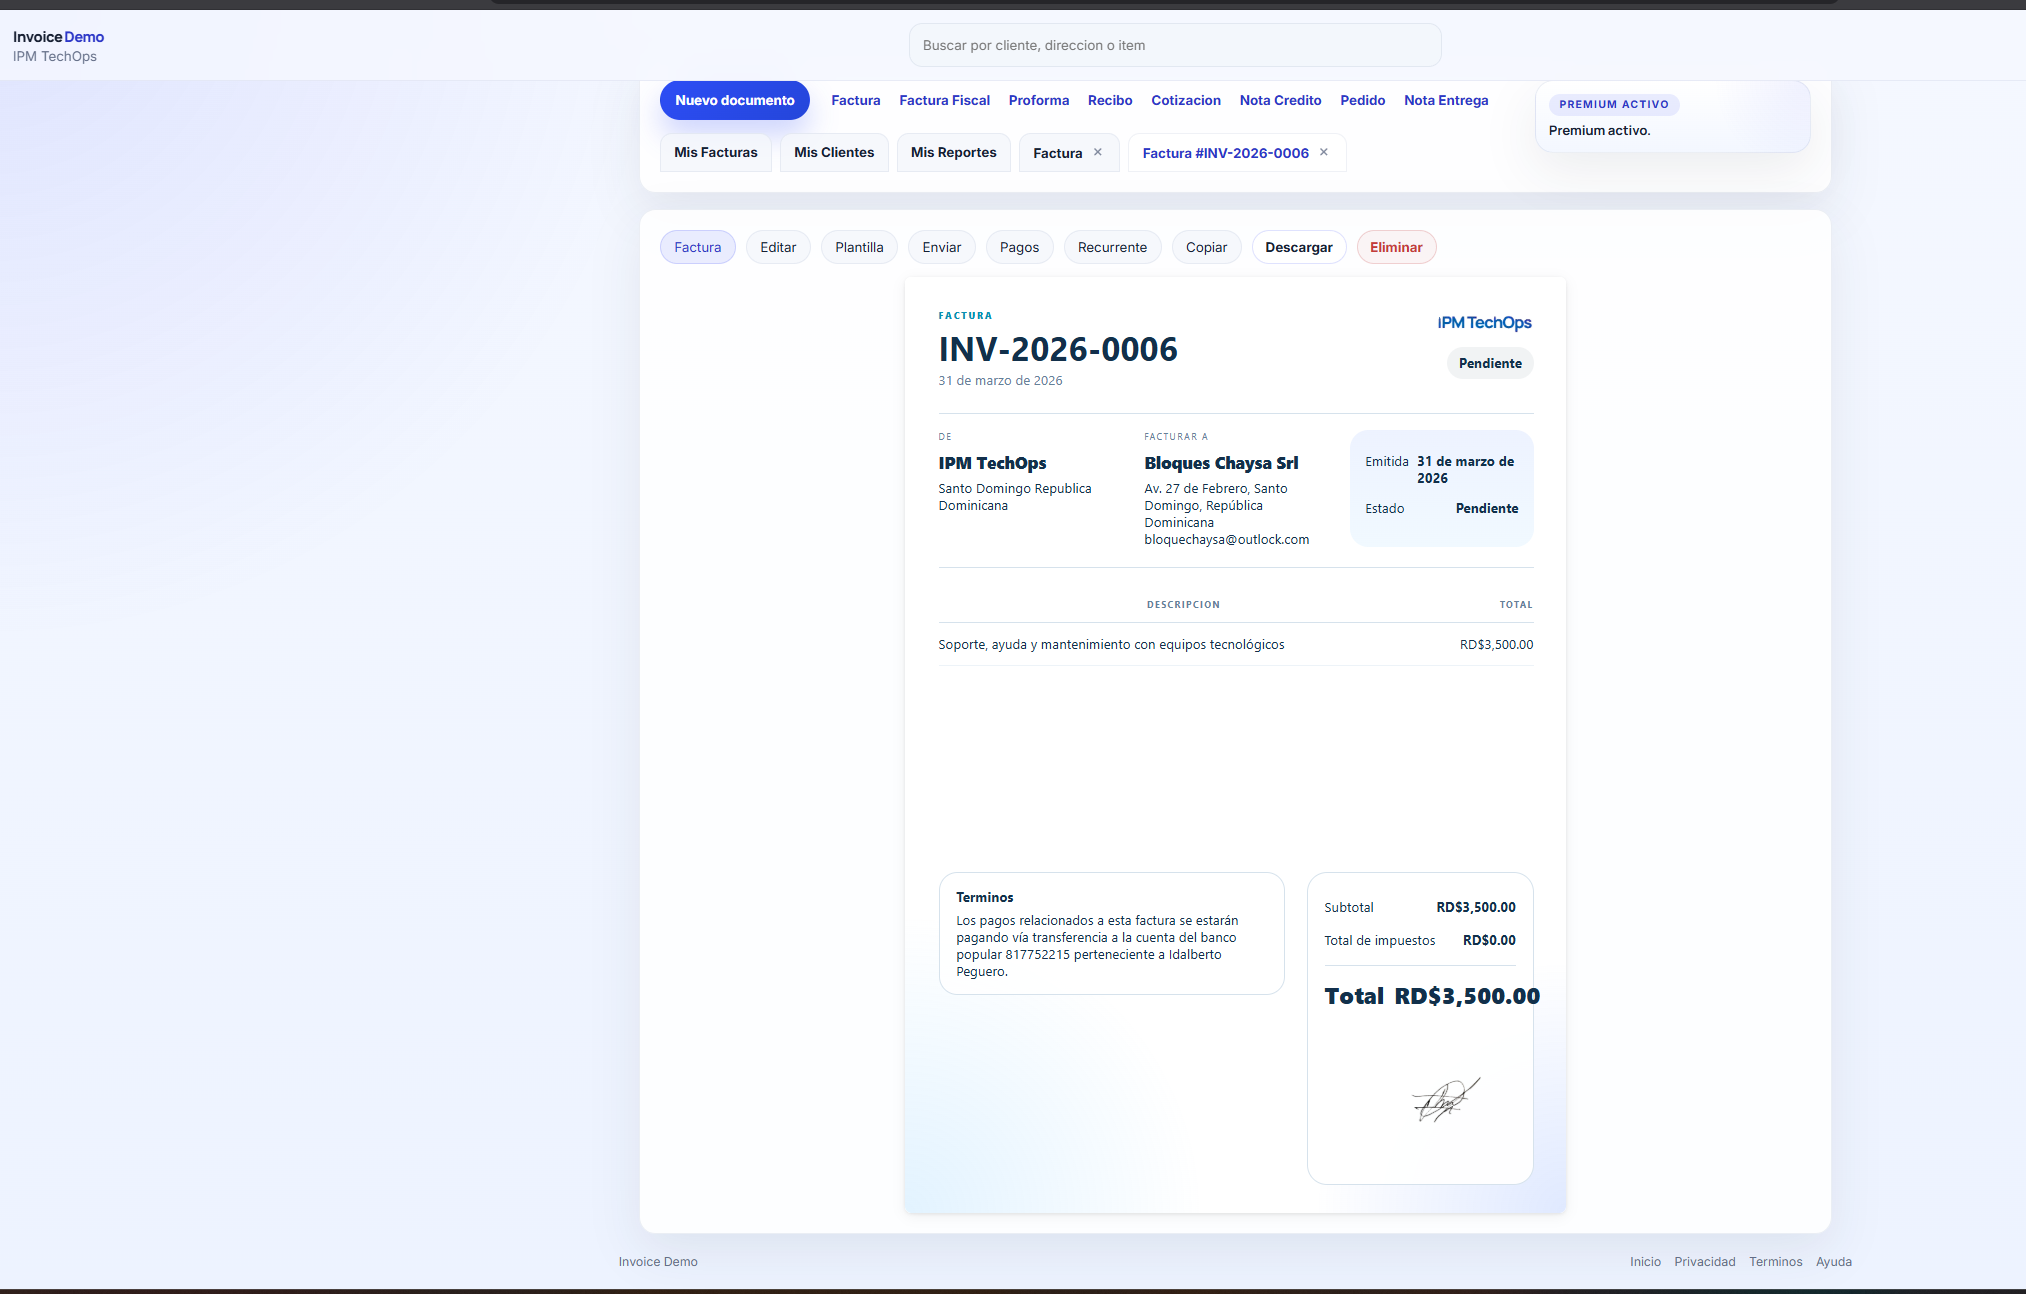Create a new Factura Fiscal
The image size is (2026, 1294).
(944, 100)
